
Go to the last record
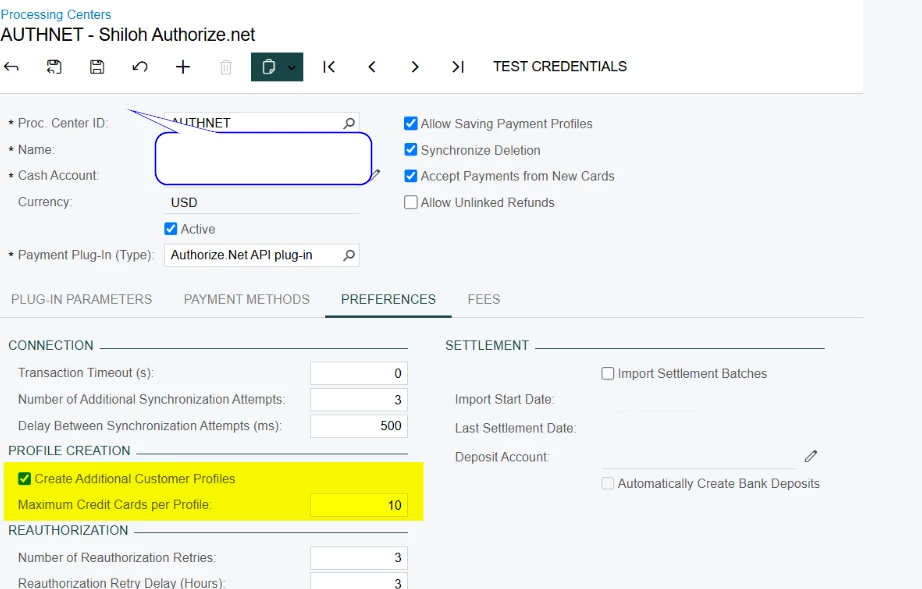457,67
